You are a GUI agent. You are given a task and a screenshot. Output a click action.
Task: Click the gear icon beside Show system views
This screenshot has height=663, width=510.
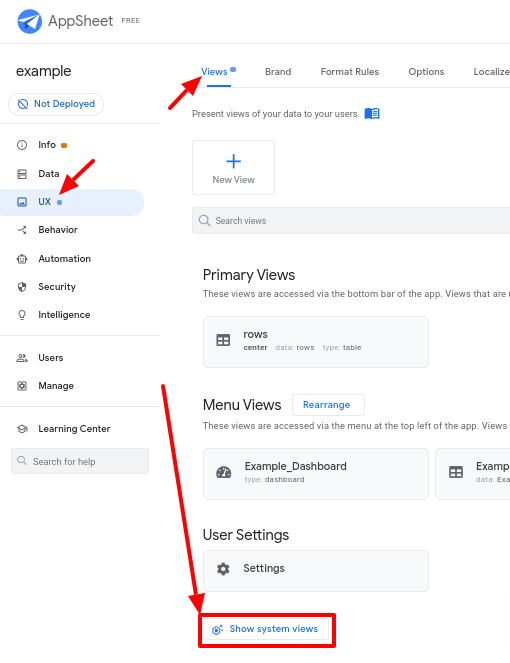217,630
